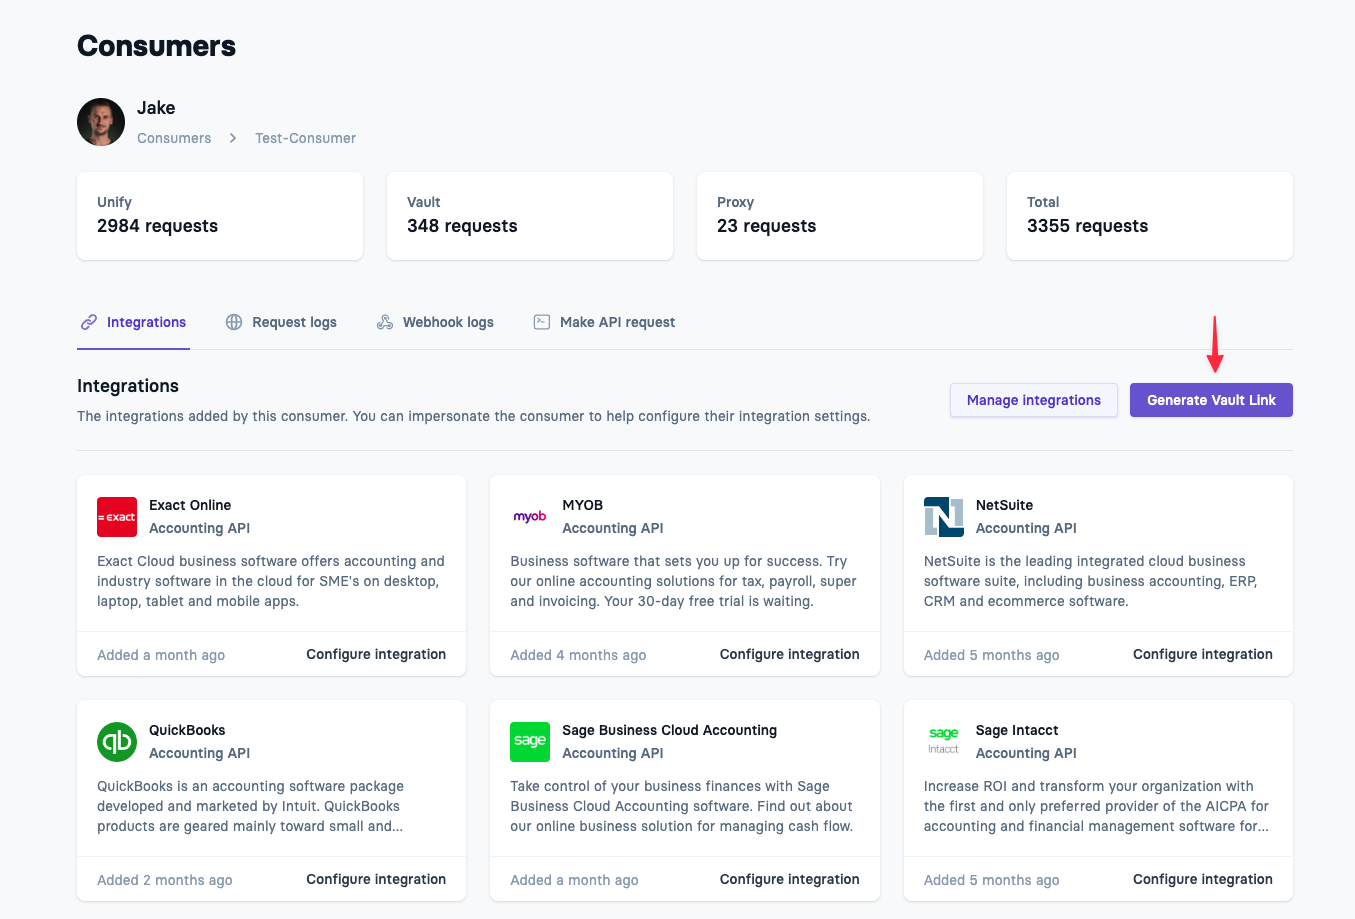Click the MYOB logo
The height and width of the screenshot is (919, 1355).
(530, 517)
